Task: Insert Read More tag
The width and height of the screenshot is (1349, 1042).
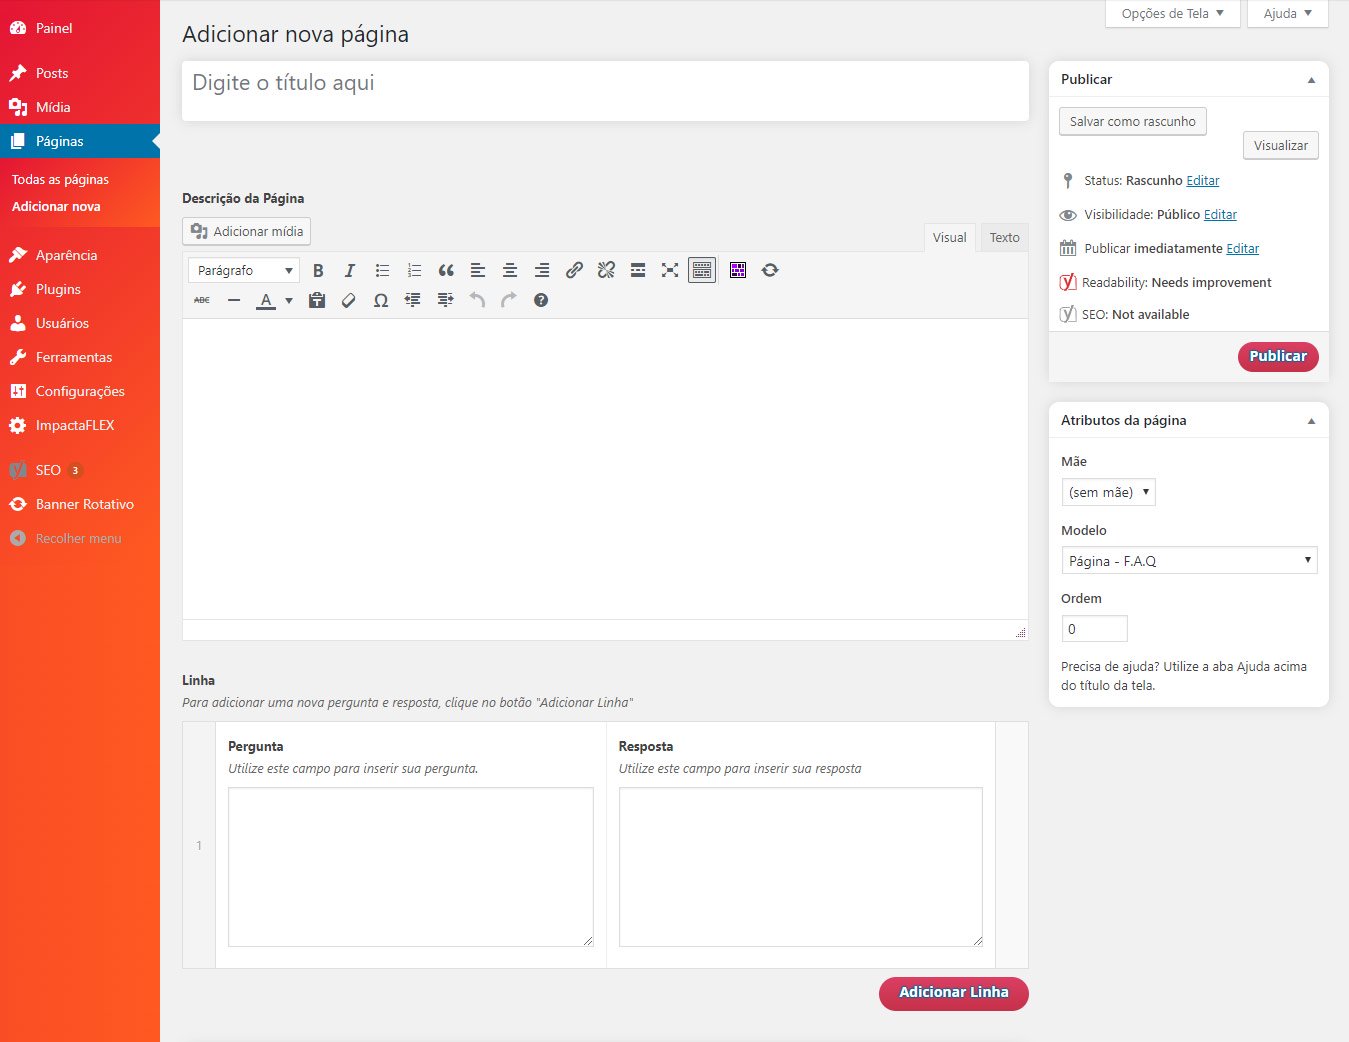Action: [638, 270]
